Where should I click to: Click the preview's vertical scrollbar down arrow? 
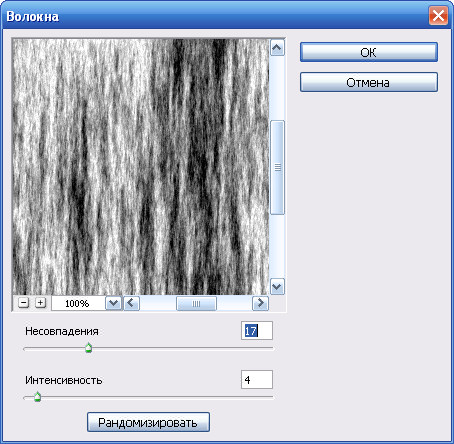click(277, 286)
